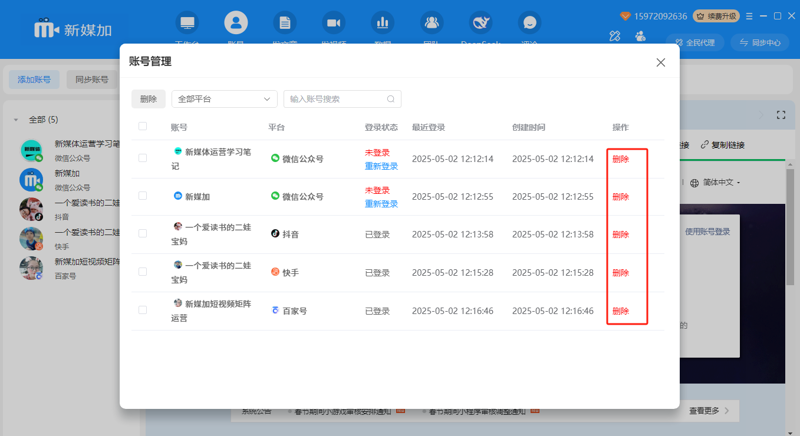Open the 全民代理 button
Screen dimensions: 800x436
tap(695, 42)
